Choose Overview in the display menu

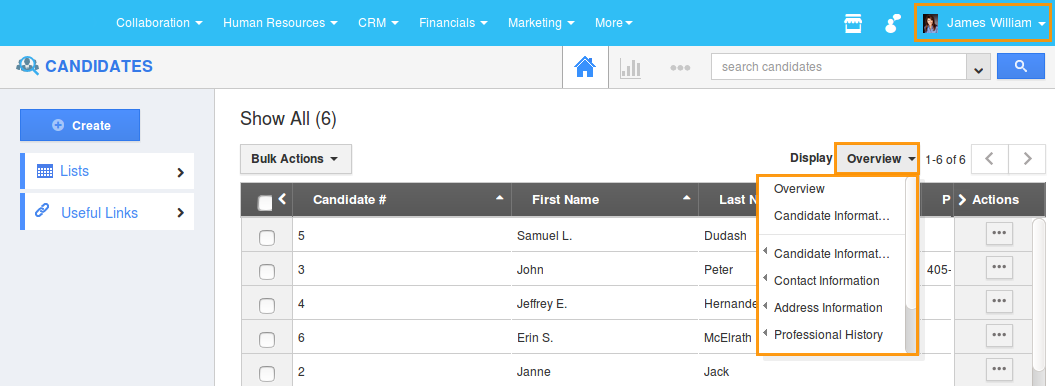pos(799,189)
